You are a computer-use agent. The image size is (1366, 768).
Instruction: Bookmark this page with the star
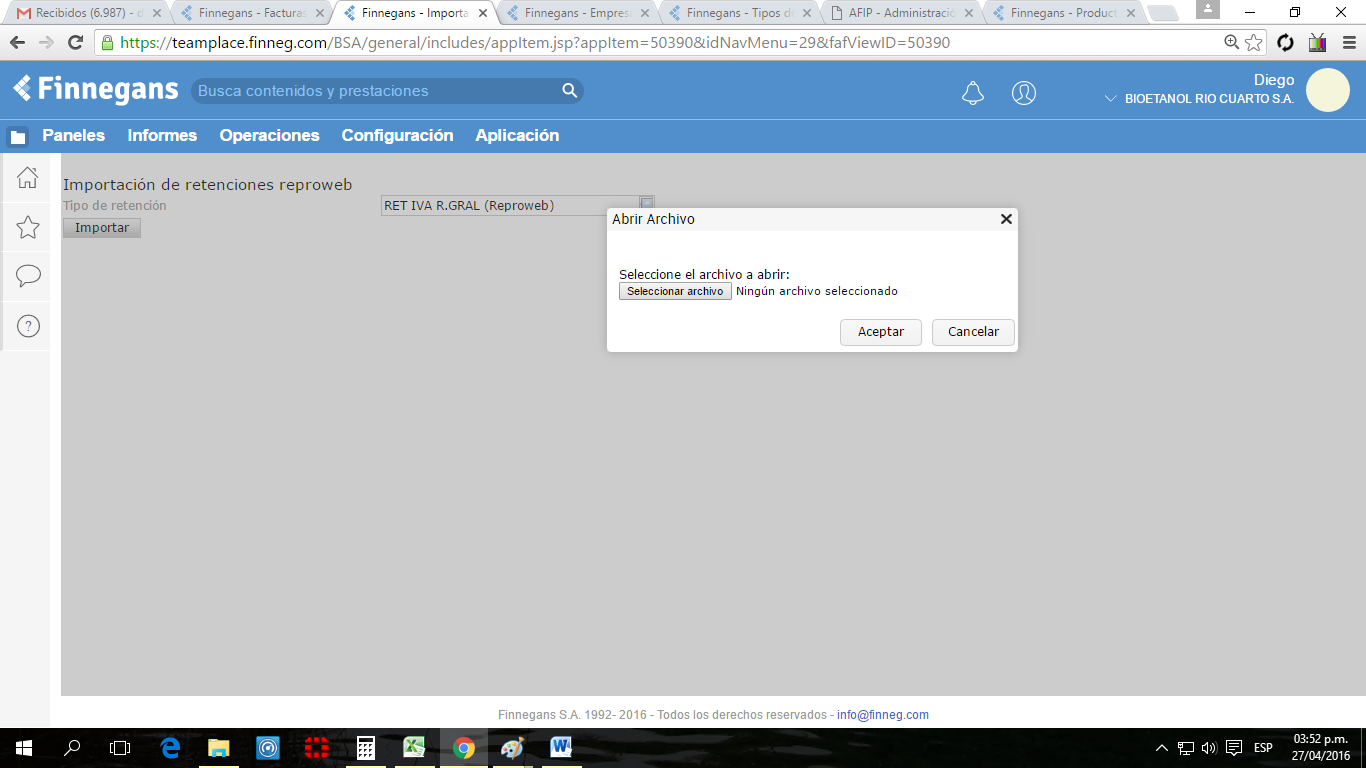coord(1254,43)
